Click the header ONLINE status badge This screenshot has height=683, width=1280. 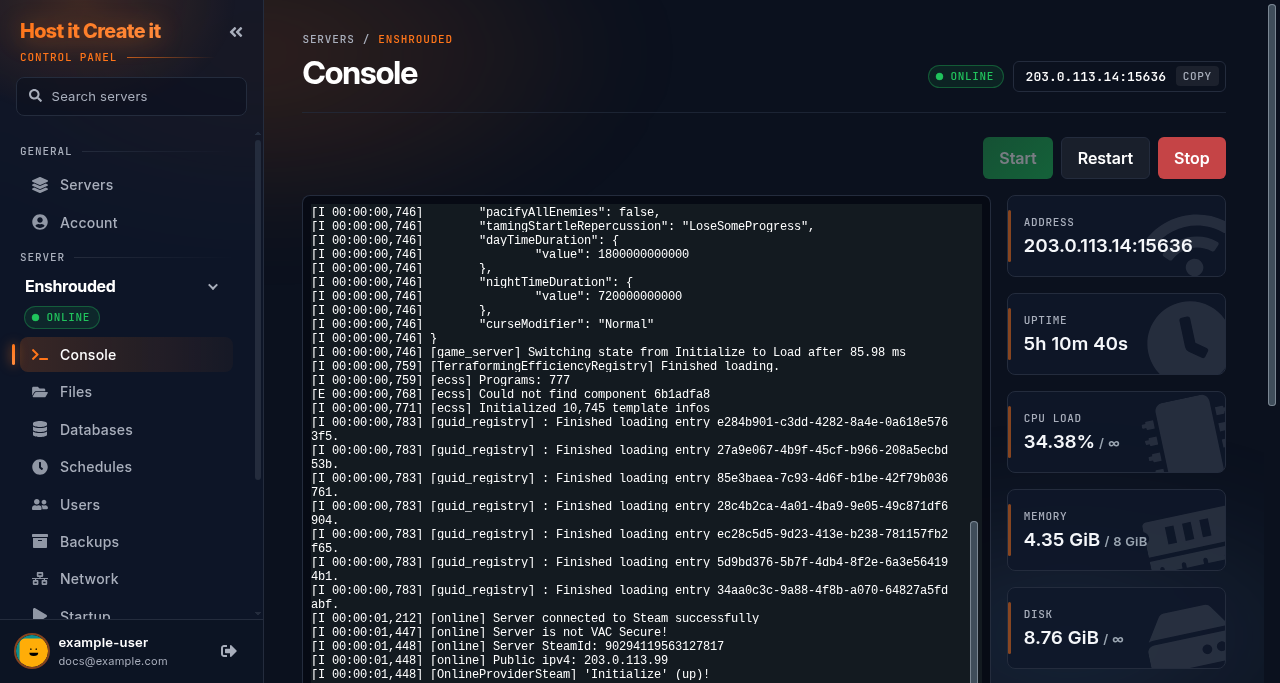point(966,76)
